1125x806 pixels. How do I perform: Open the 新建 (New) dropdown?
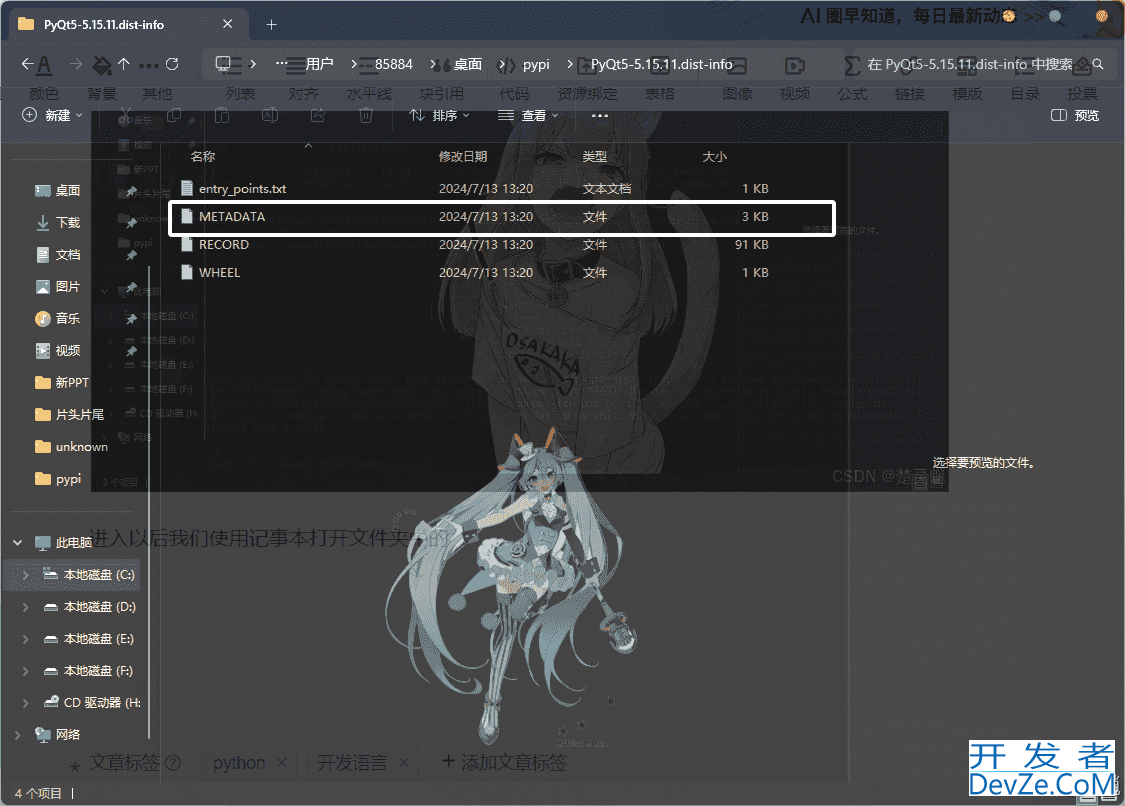(52, 115)
